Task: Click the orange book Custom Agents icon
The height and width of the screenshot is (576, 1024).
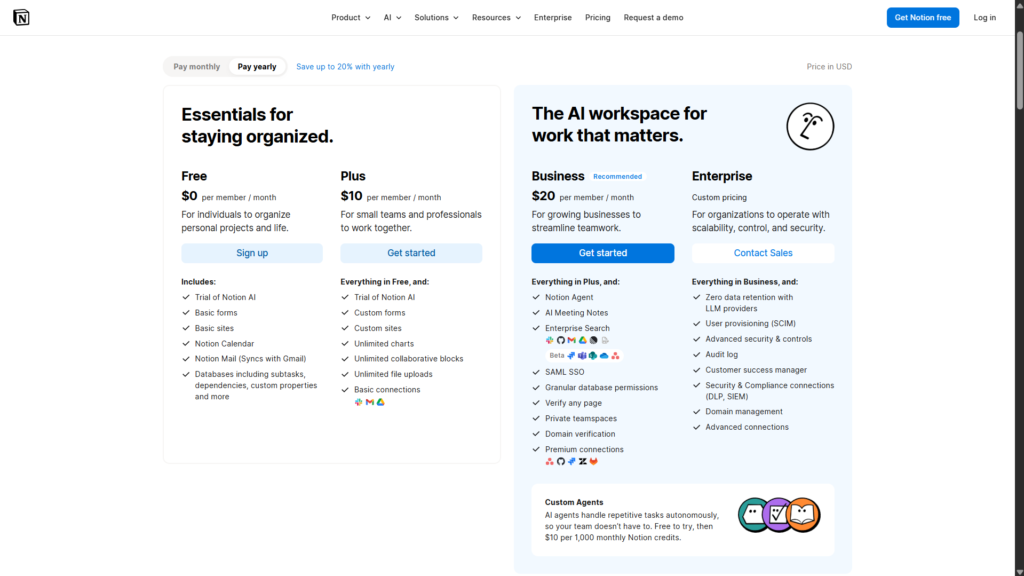Action: point(803,515)
